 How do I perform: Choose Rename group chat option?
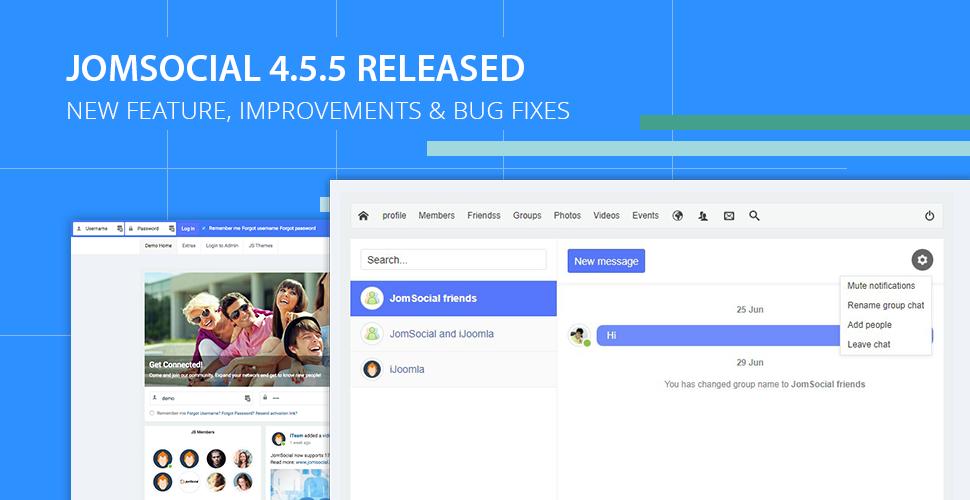tap(885, 305)
